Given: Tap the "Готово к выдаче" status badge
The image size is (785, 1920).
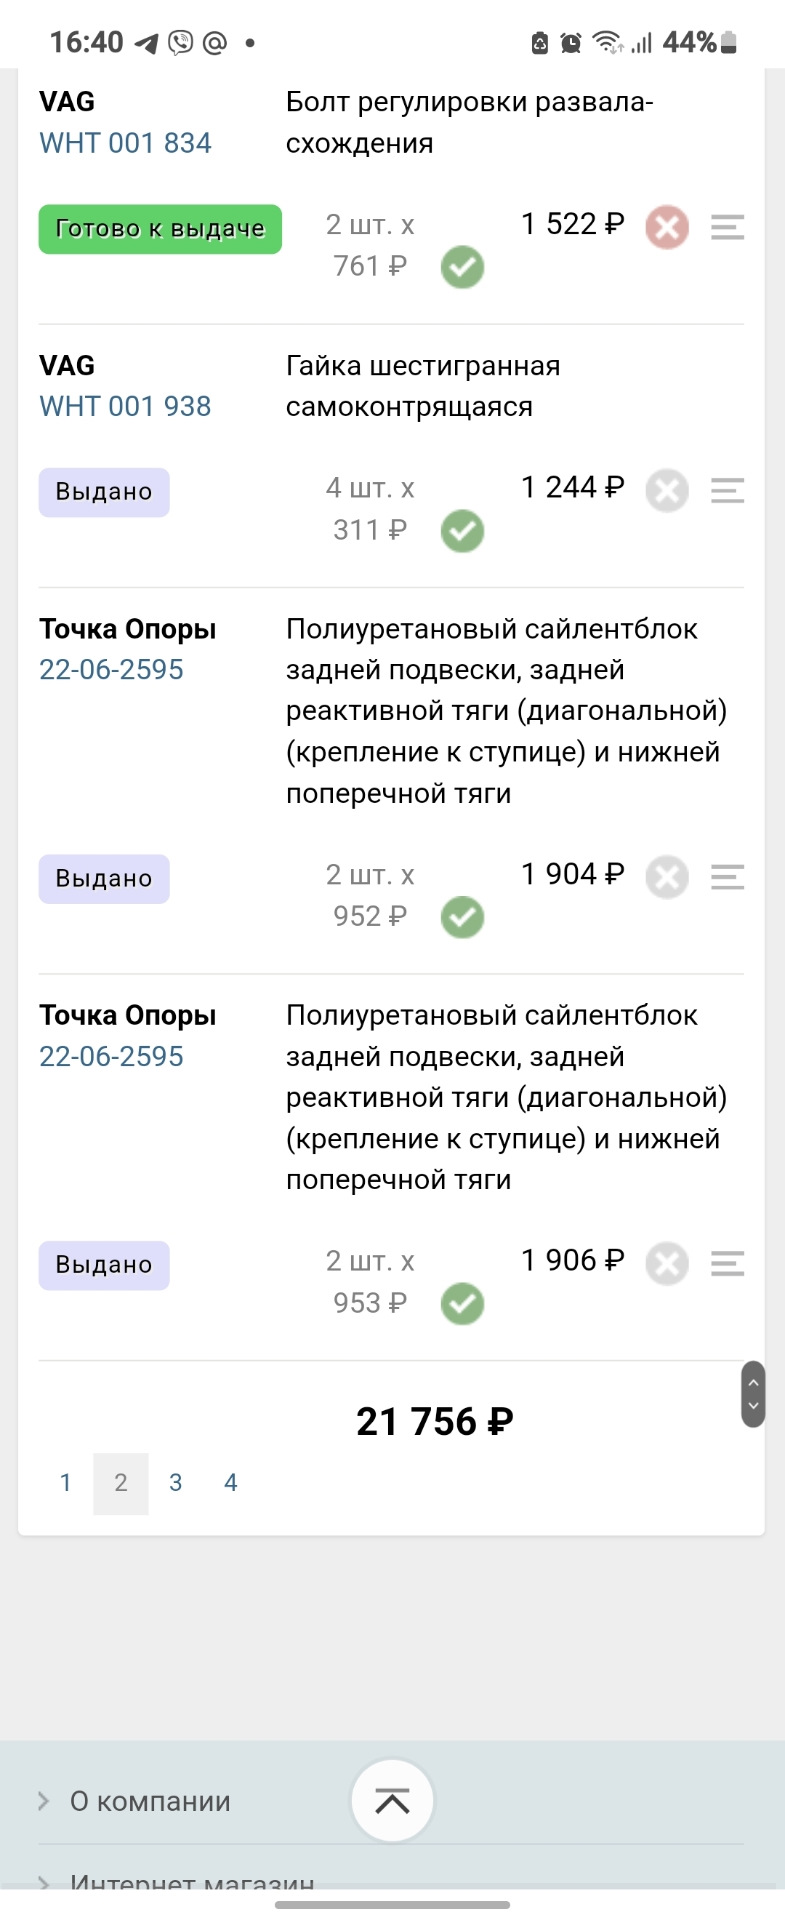Looking at the screenshot, I should pos(160,229).
